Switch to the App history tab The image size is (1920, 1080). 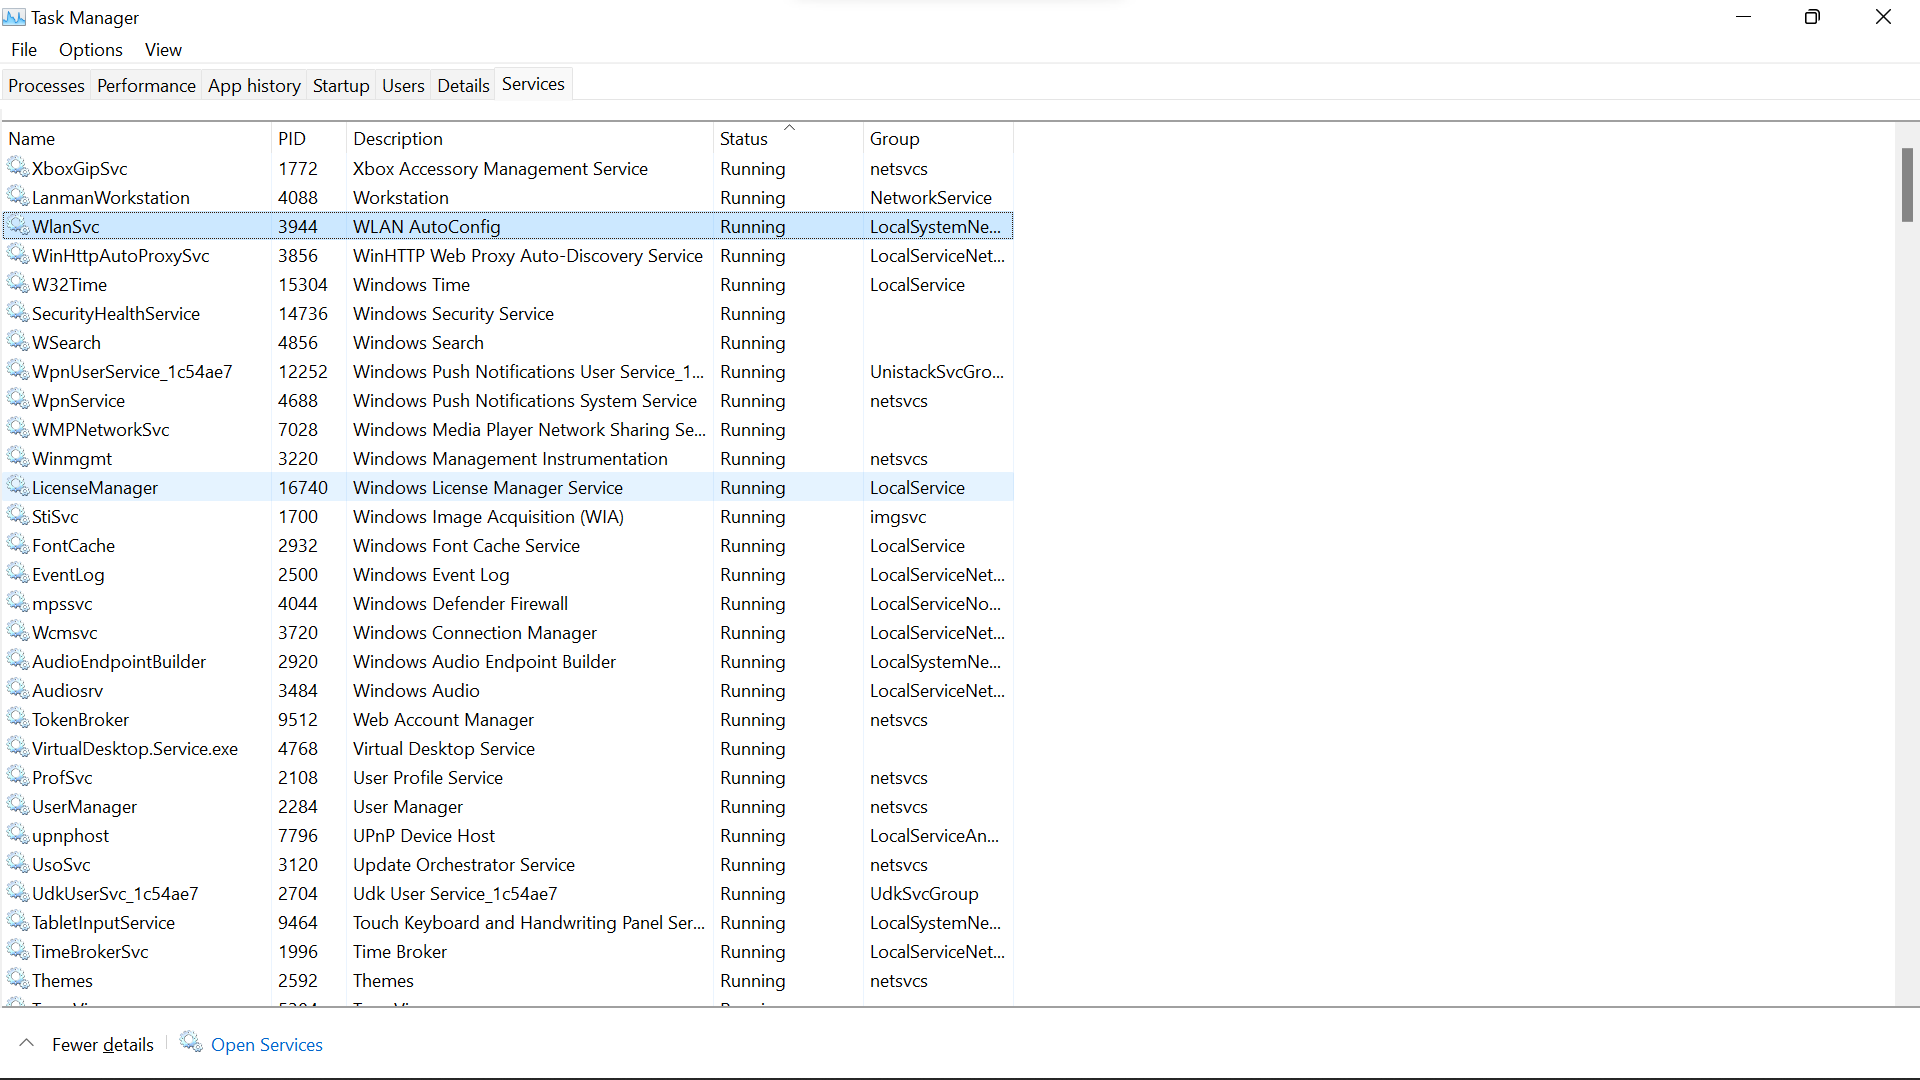pos(254,85)
